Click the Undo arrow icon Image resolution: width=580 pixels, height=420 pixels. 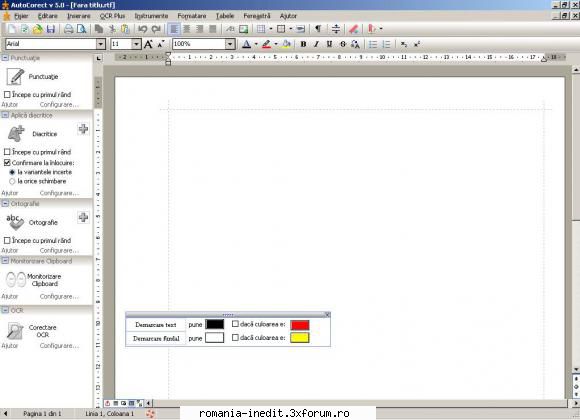point(143,29)
